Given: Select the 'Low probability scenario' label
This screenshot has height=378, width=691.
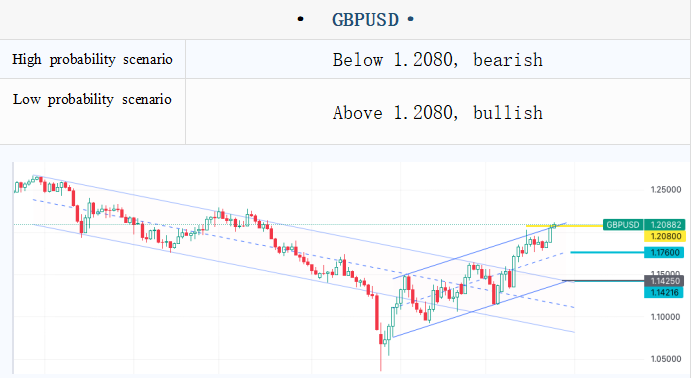Looking at the screenshot, I should [x=92, y=100].
